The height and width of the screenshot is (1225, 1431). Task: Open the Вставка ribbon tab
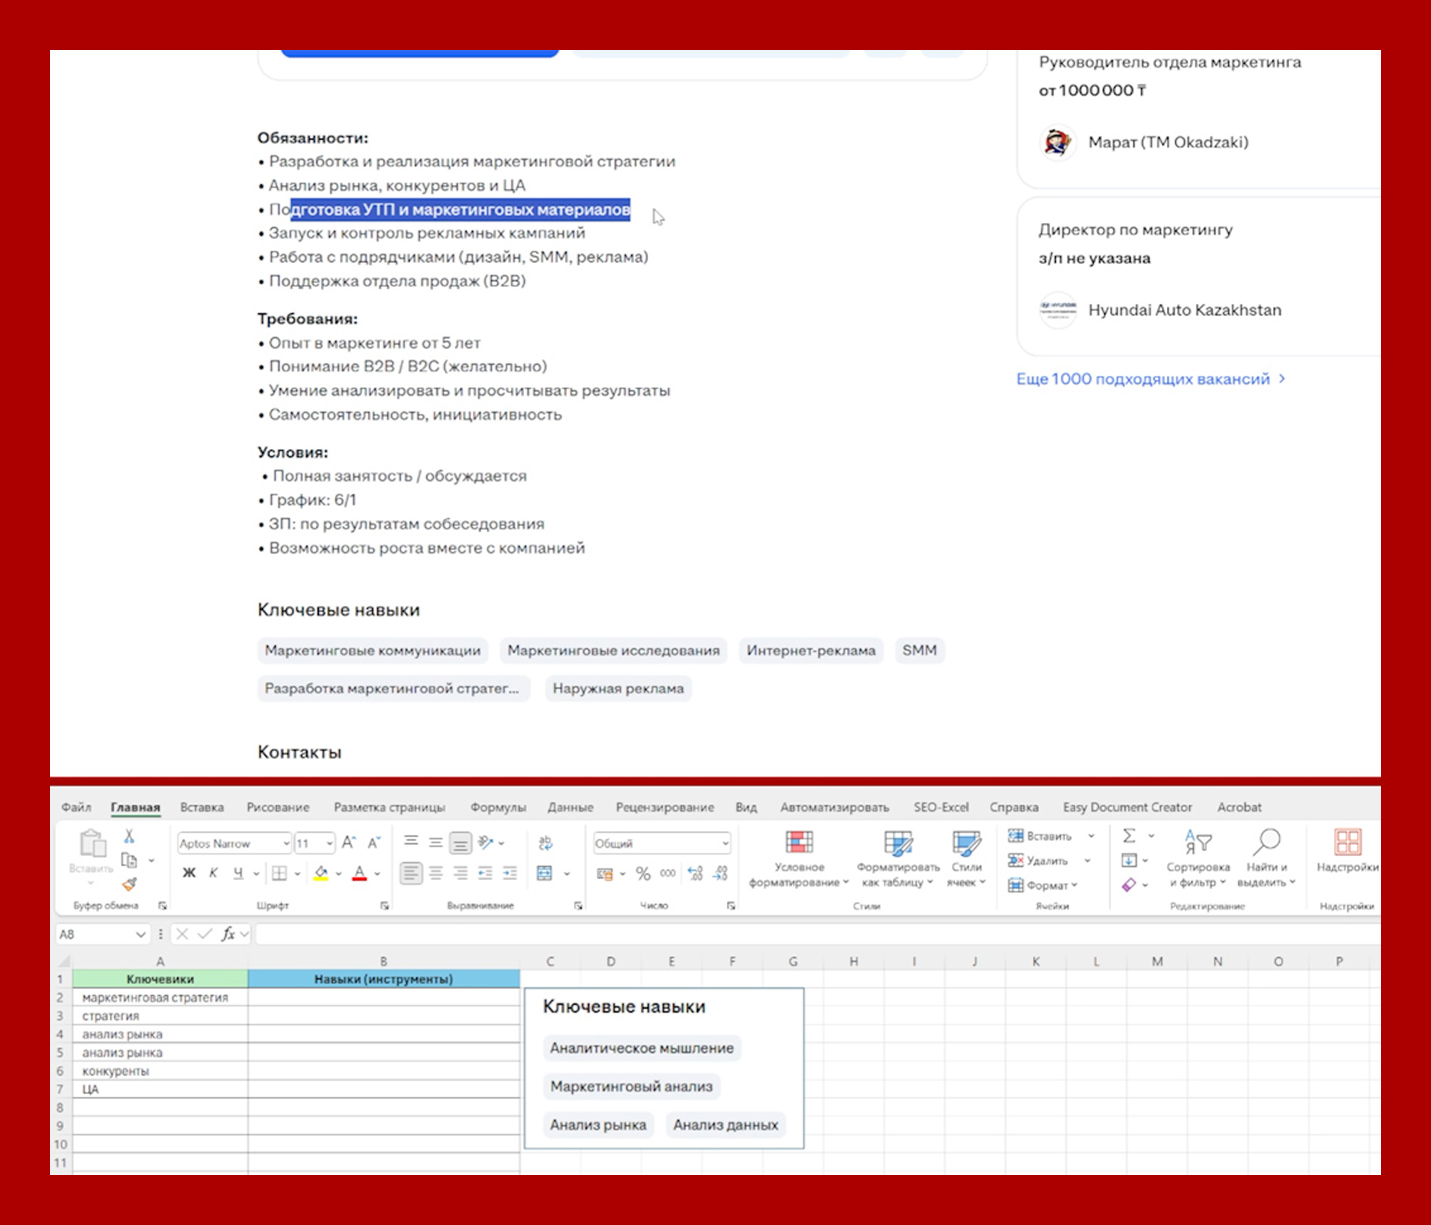[x=202, y=807]
